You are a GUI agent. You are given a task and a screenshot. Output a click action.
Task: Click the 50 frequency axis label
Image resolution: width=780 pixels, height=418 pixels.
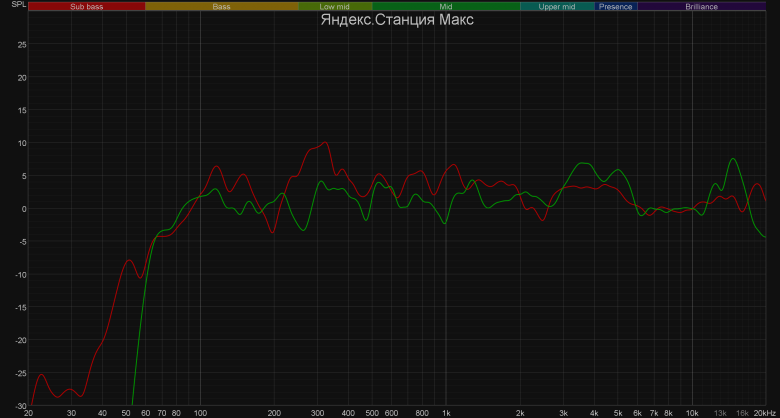coord(127,413)
